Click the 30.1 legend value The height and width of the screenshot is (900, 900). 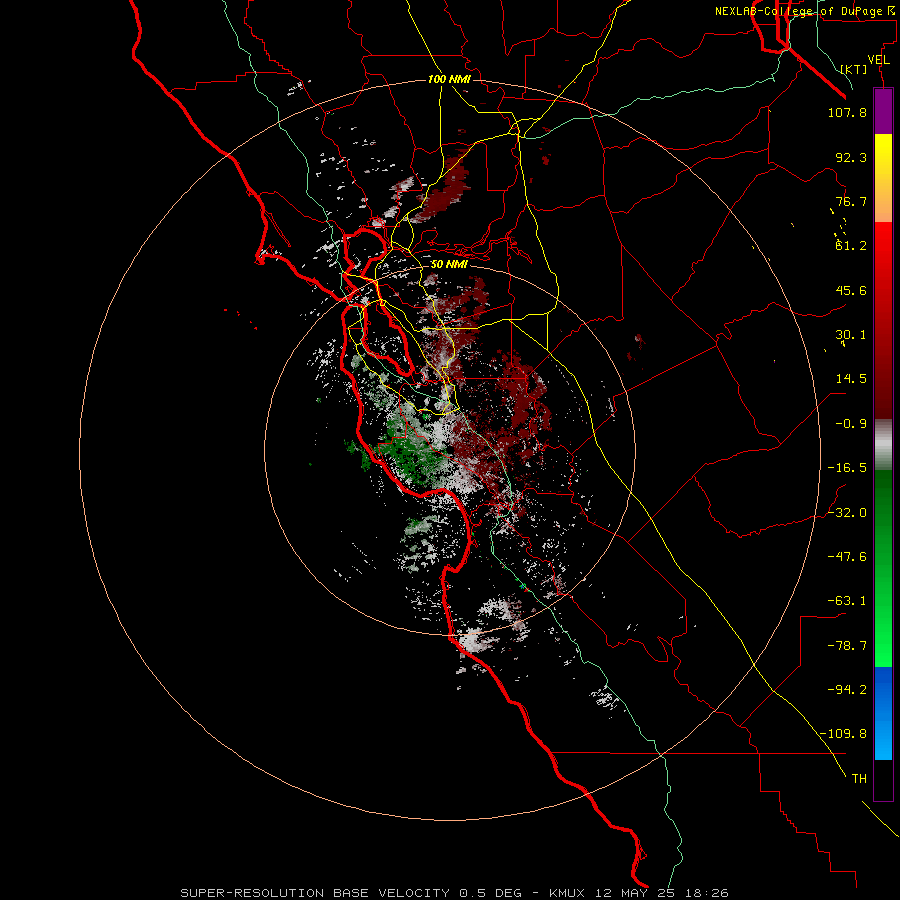point(851,335)
